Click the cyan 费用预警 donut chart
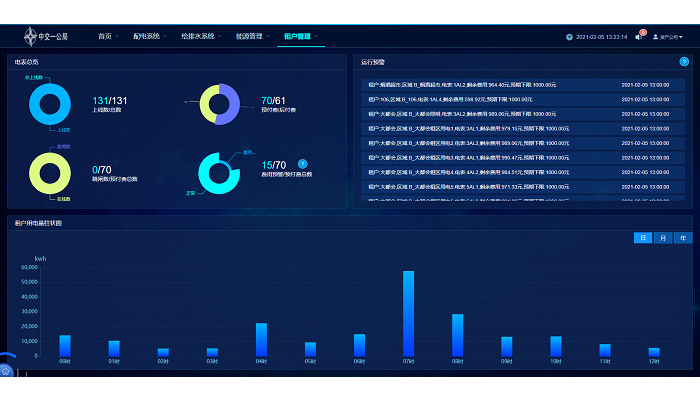The width and height of the screenshot is (700, 400). tap(218, 172)
